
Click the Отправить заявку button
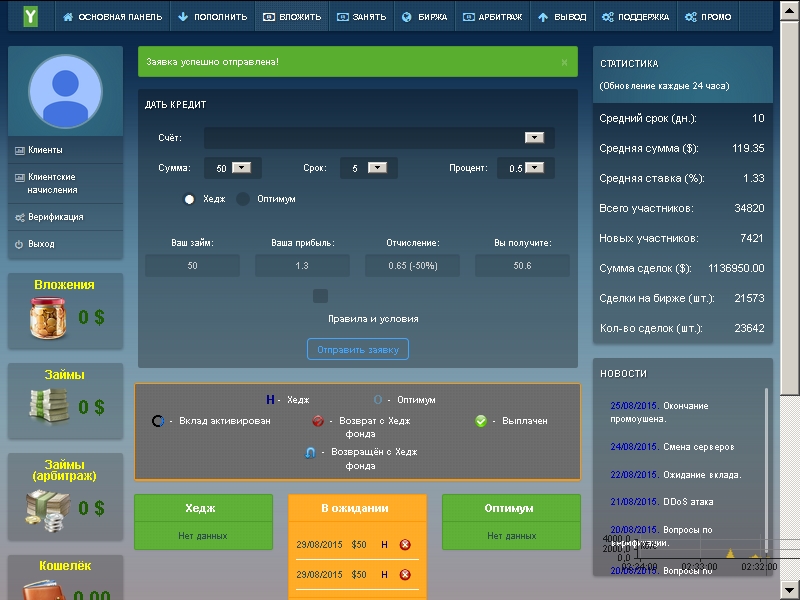point(358,349)
